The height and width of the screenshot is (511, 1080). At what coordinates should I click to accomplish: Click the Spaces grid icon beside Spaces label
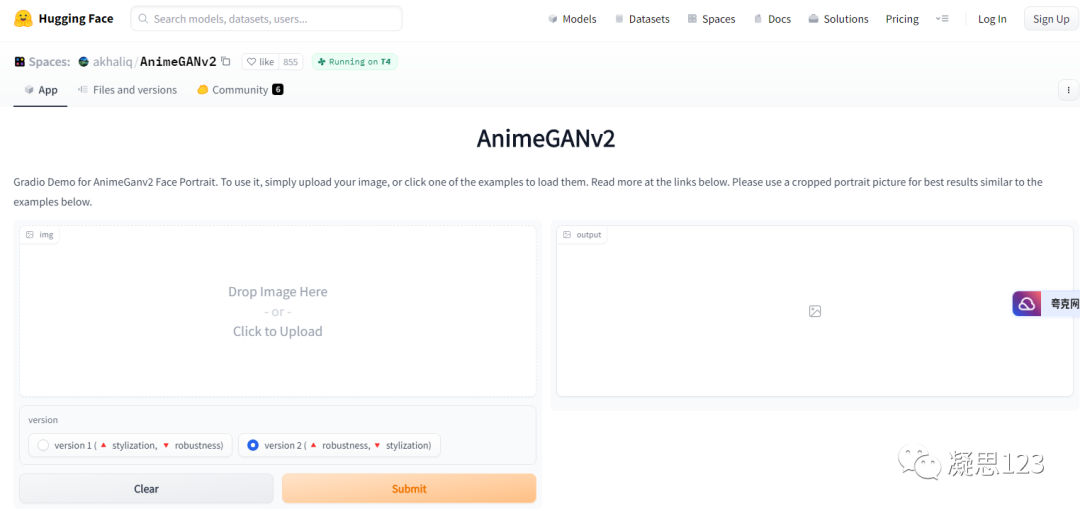tap(19, 61)
